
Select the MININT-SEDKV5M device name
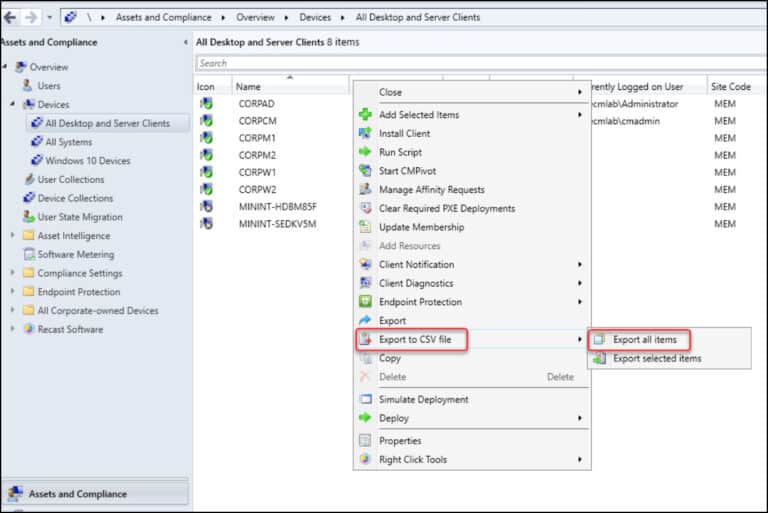click(x=277, y=223)
